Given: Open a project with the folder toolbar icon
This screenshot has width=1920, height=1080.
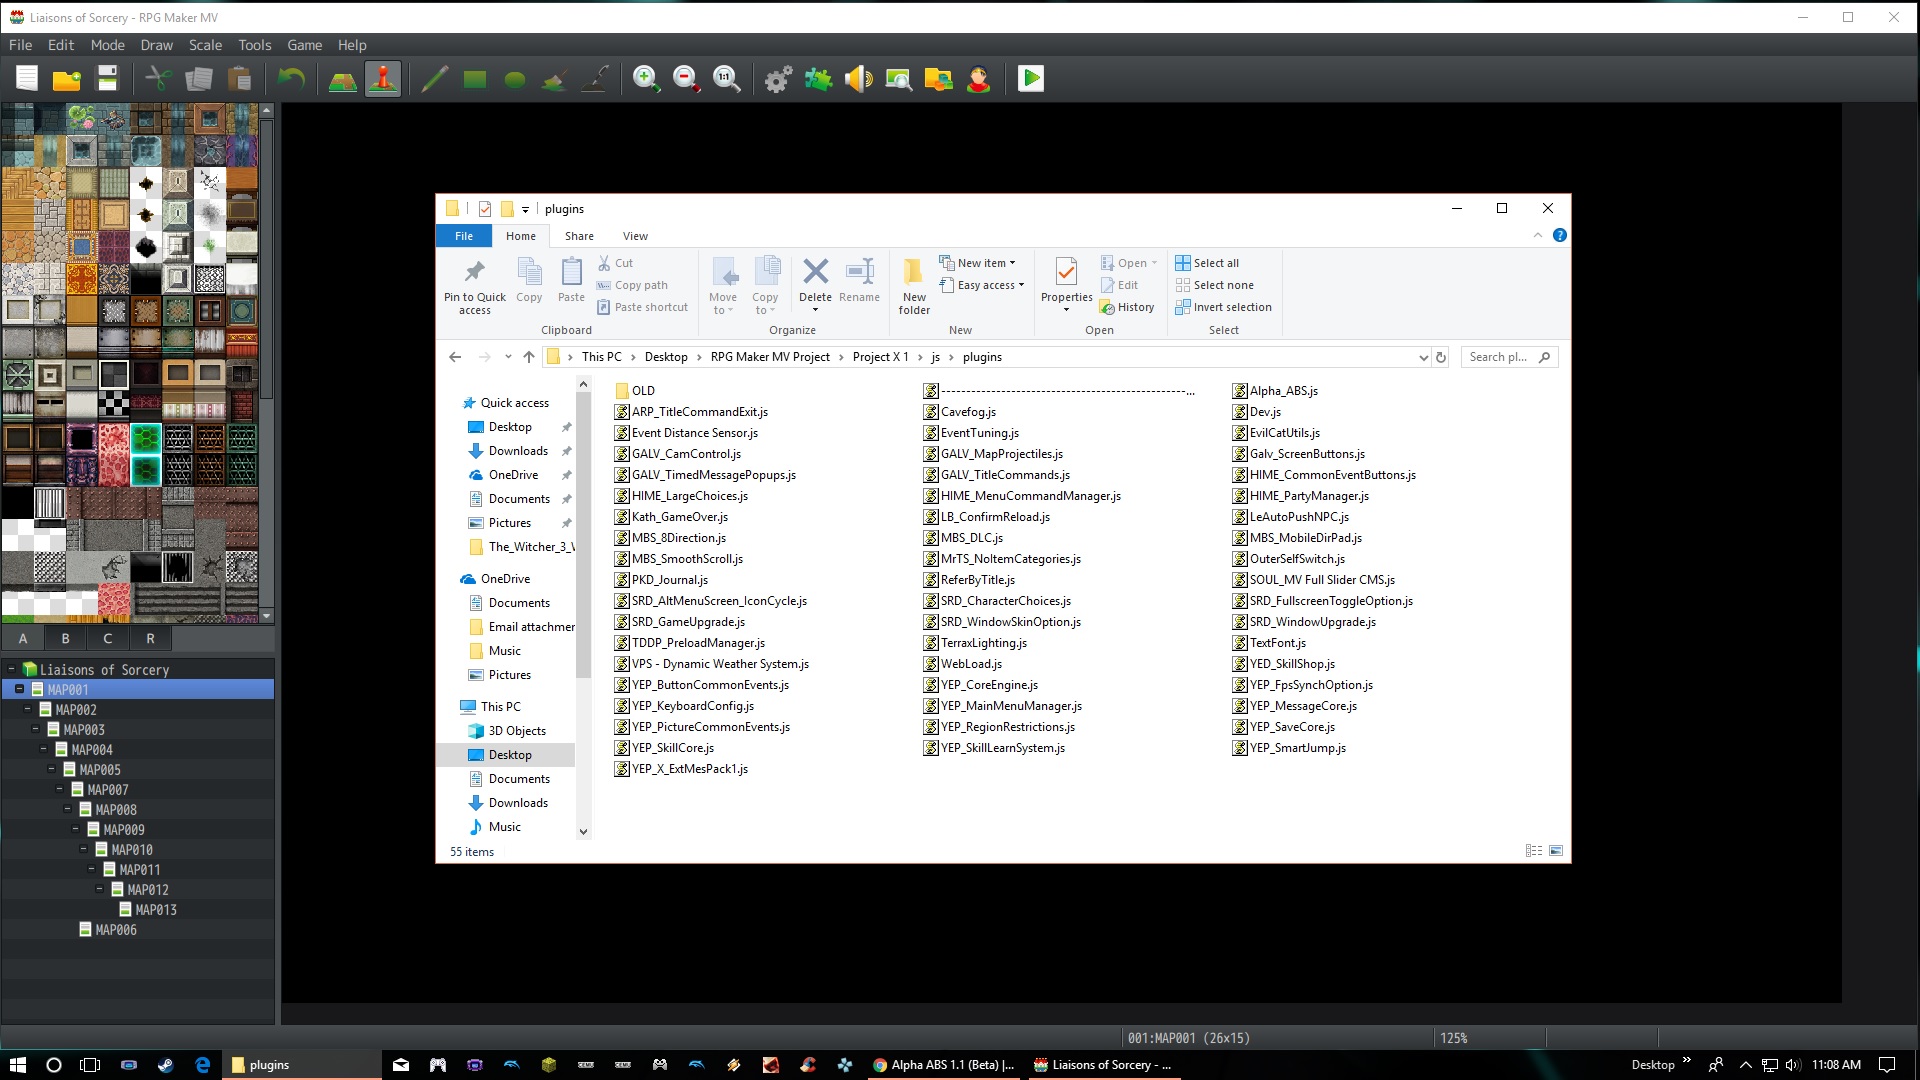Looking at the screenshot, I should tap(67, 79).
